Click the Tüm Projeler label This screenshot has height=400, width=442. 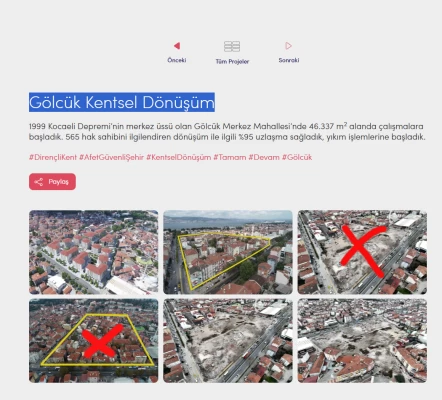[x=232, y=61]
